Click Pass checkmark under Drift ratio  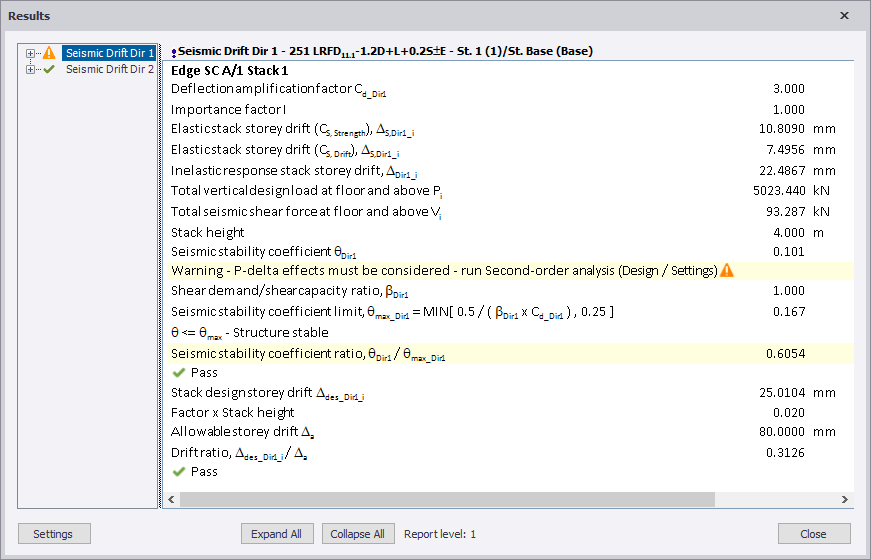[178, 472]
